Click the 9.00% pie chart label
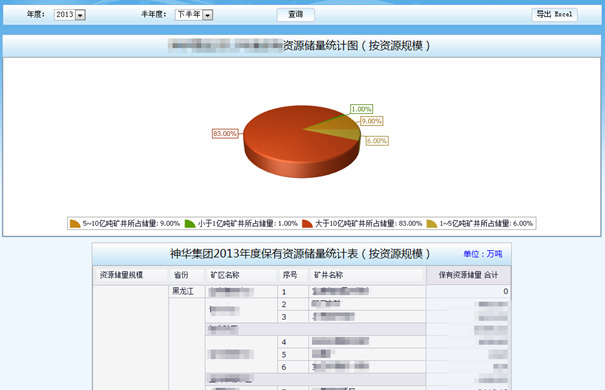The height and width of the screenshot is (390, 605). 372,121
